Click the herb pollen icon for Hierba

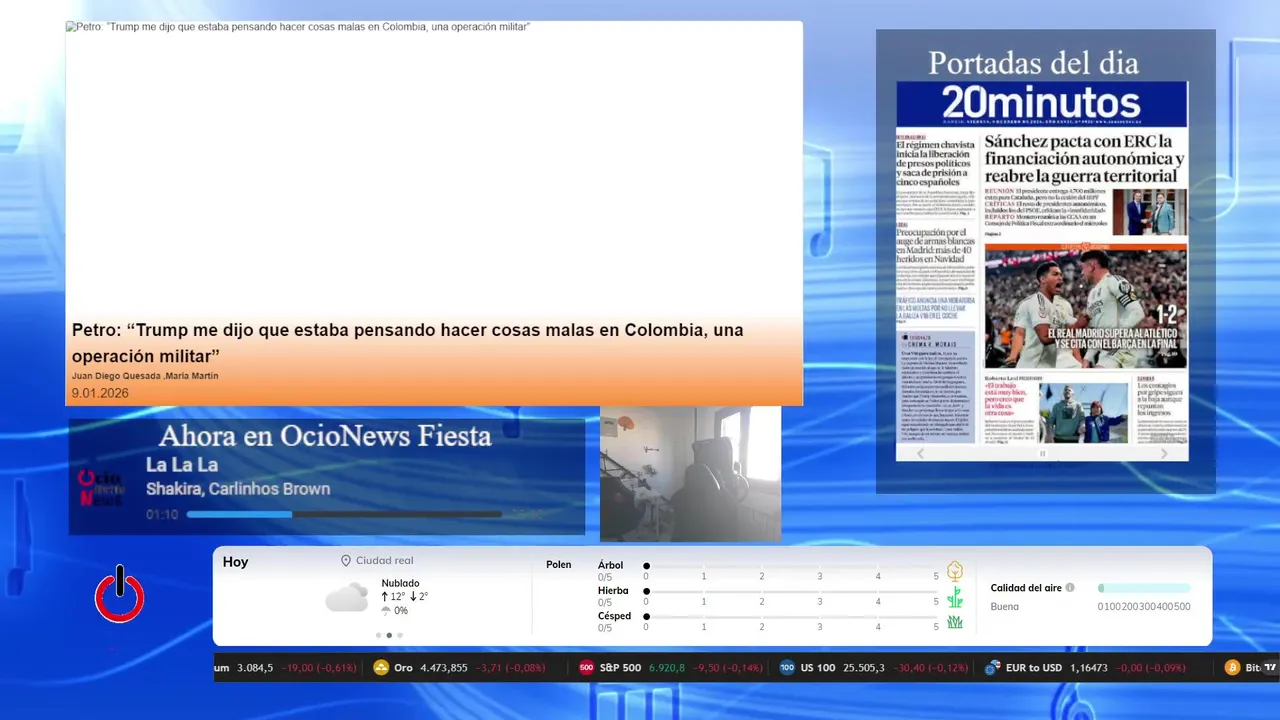pos(955,597)
